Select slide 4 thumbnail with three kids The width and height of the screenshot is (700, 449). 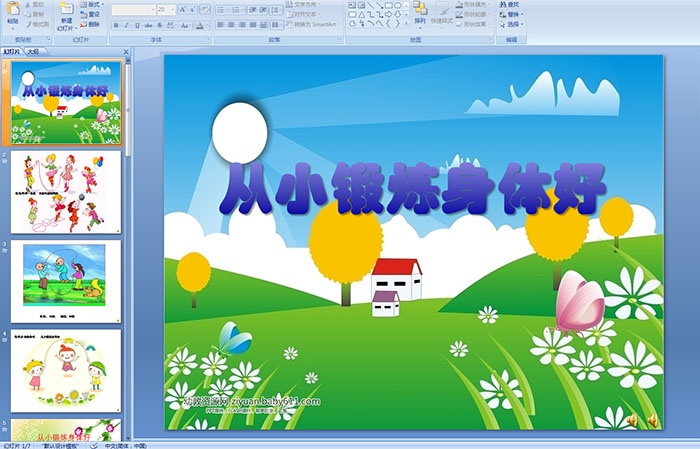pos(66,371)
